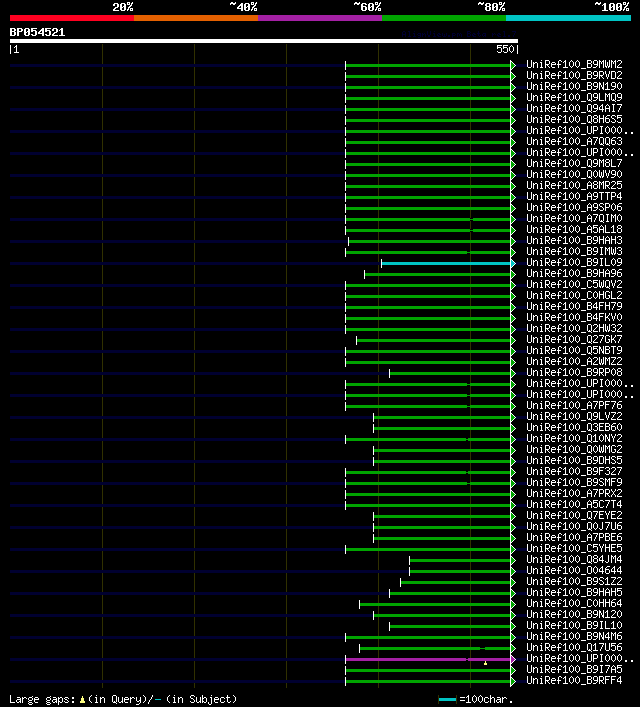Click hit name UniRef100_C5YHE5

coord(574,548)
